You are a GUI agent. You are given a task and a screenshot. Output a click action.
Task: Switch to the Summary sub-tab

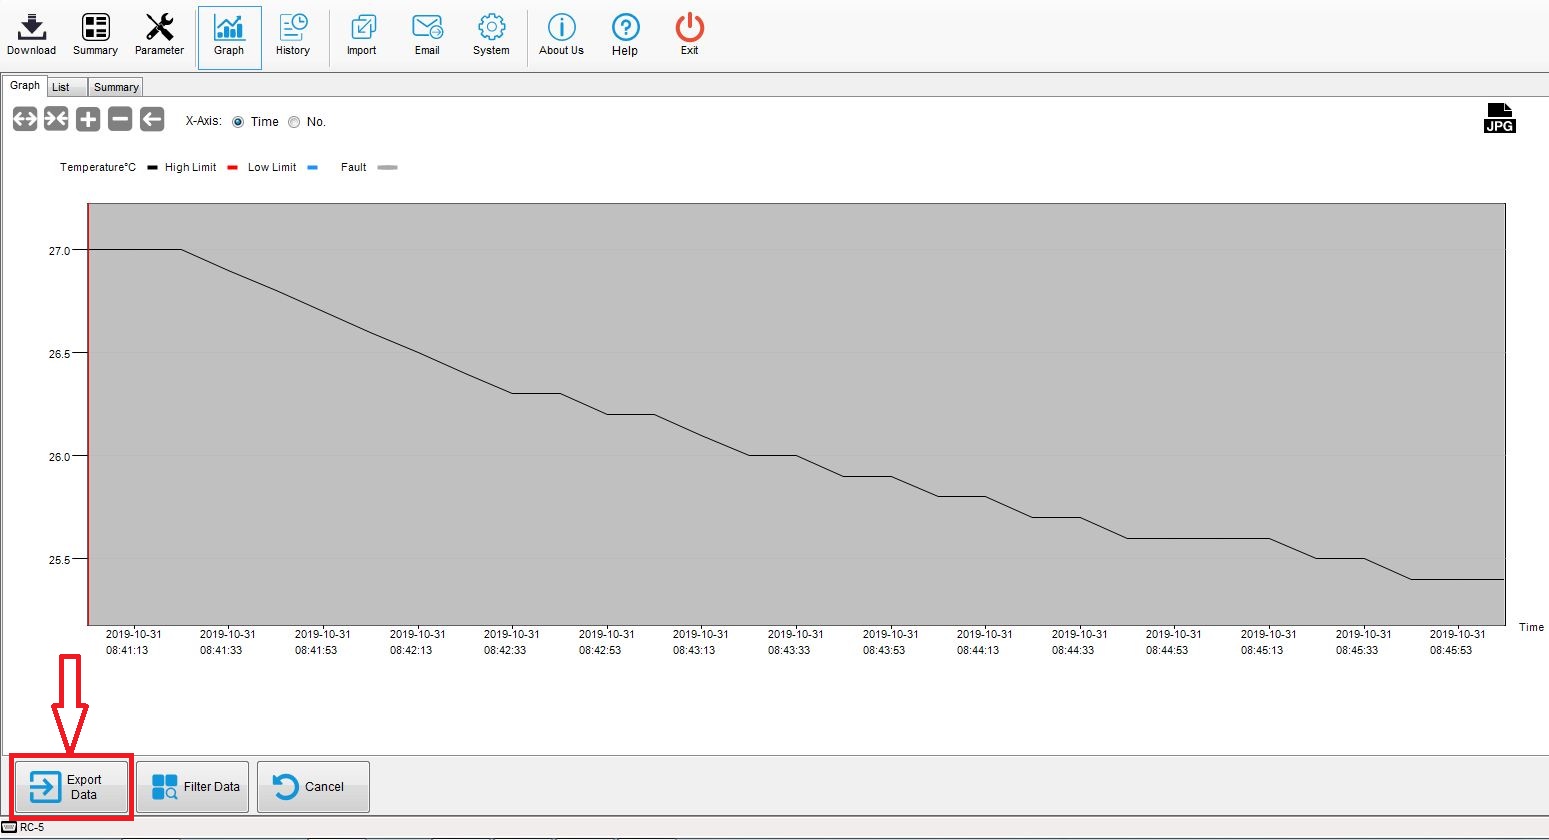point(116,87)
